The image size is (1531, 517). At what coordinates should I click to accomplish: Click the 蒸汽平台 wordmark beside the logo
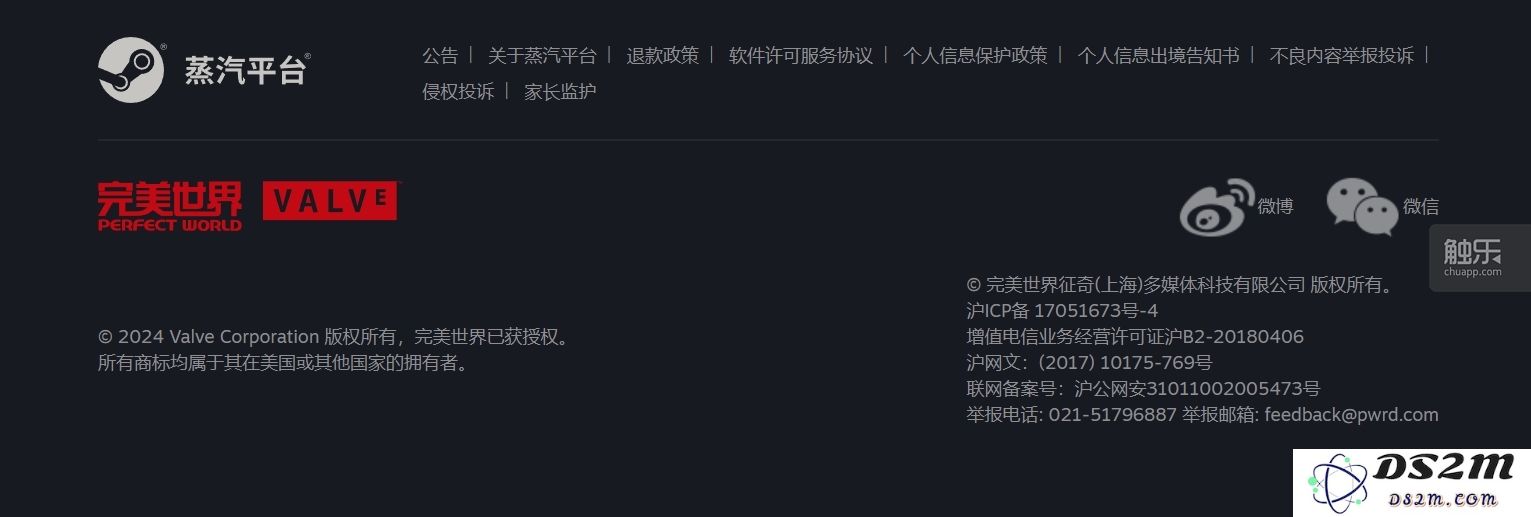tap(247, 70)
